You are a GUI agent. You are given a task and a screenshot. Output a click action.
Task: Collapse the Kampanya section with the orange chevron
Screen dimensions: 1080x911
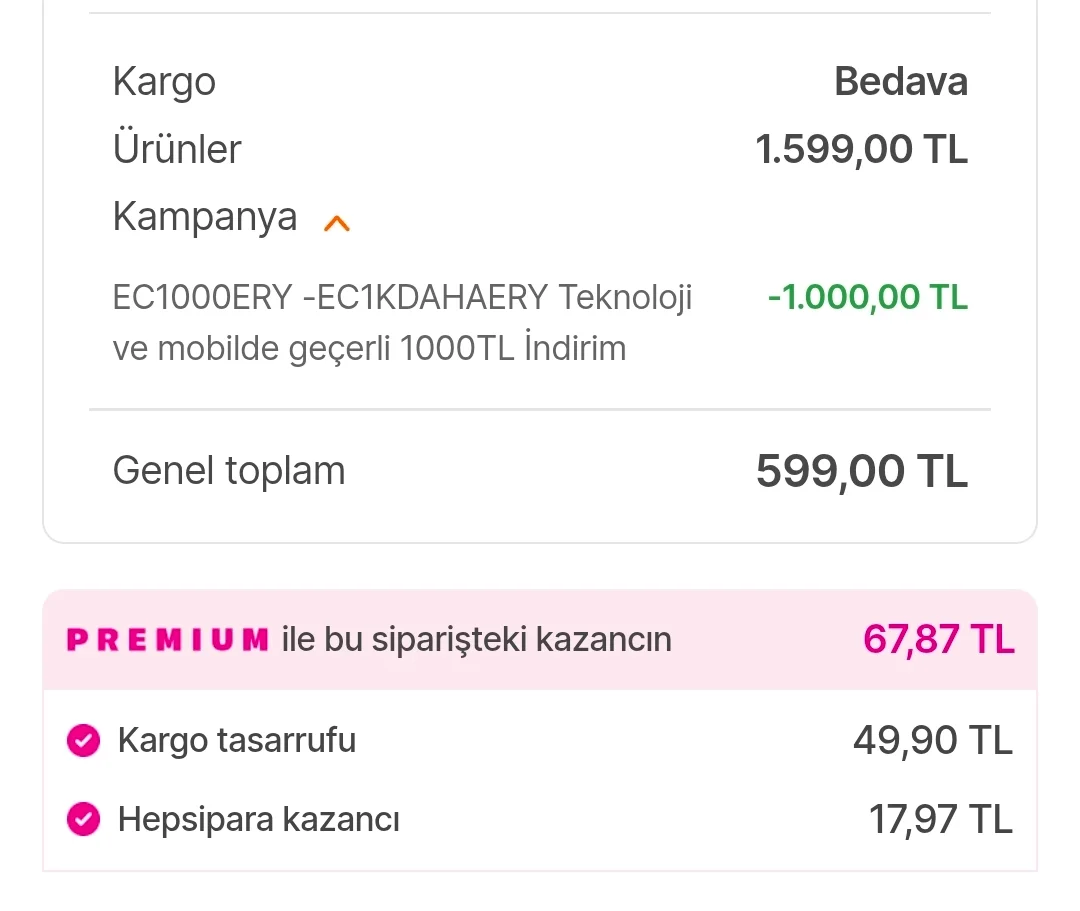click(x=337, y=224)
